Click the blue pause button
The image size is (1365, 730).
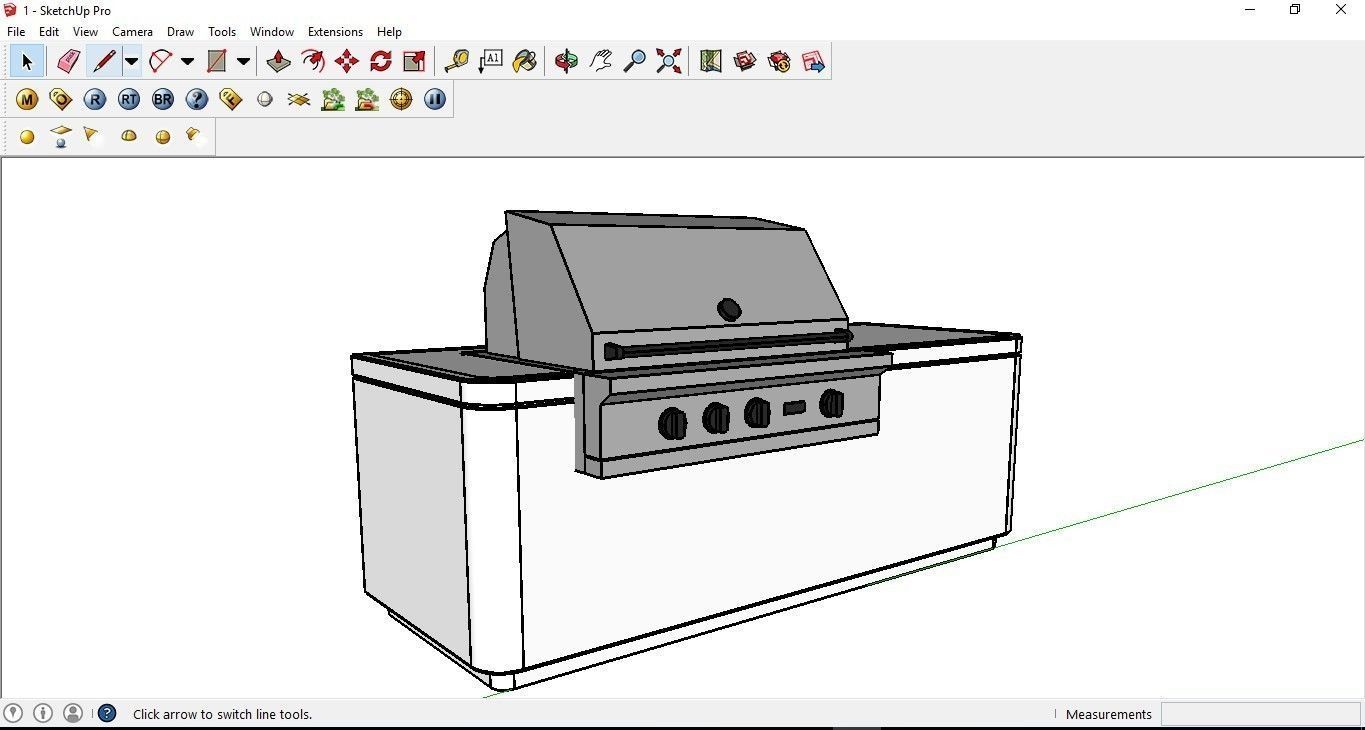click(x=435, y=99)
